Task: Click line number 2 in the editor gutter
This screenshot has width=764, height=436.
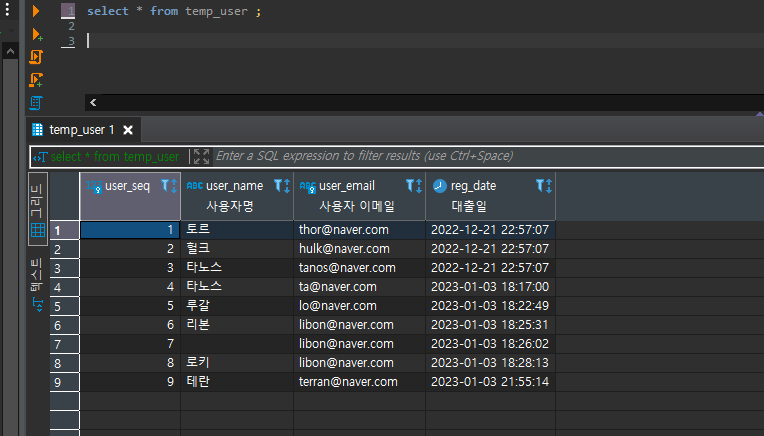Action: [x=71, y=26]
